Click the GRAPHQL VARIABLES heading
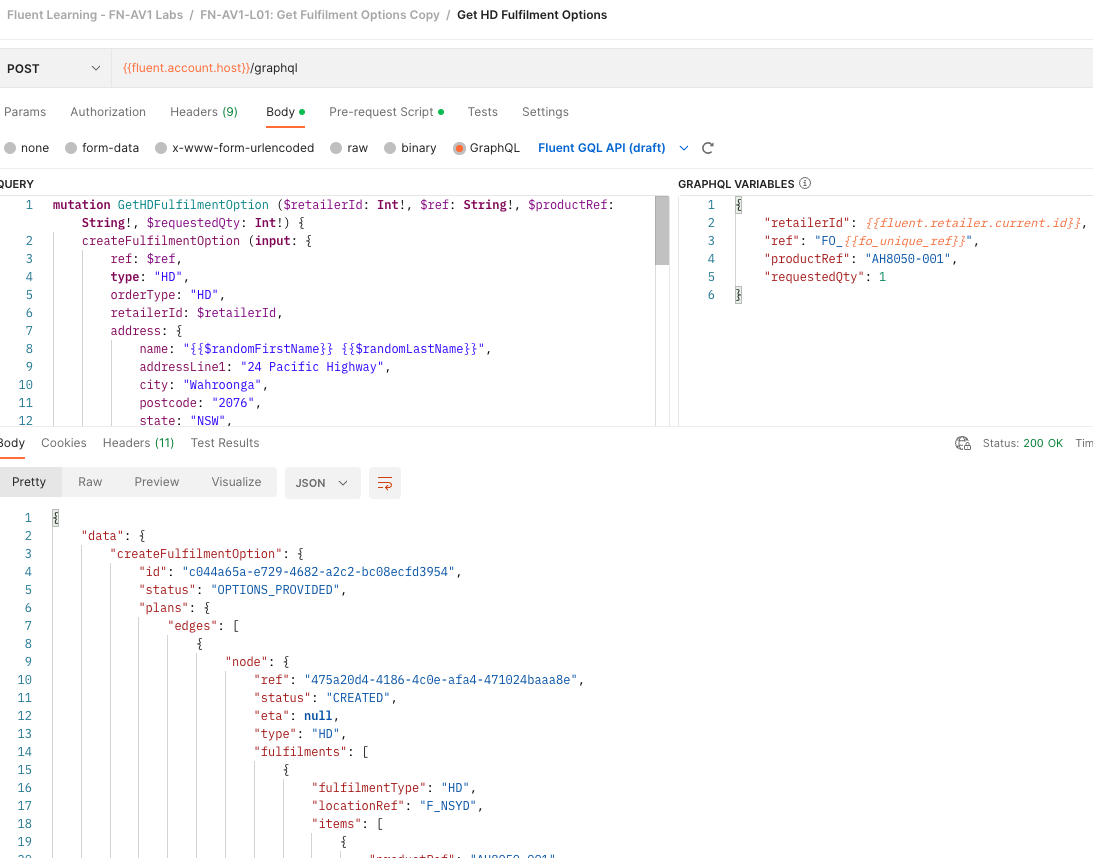Image resolution: width=1093 pixels, height=859 pixels. (736, 184)
